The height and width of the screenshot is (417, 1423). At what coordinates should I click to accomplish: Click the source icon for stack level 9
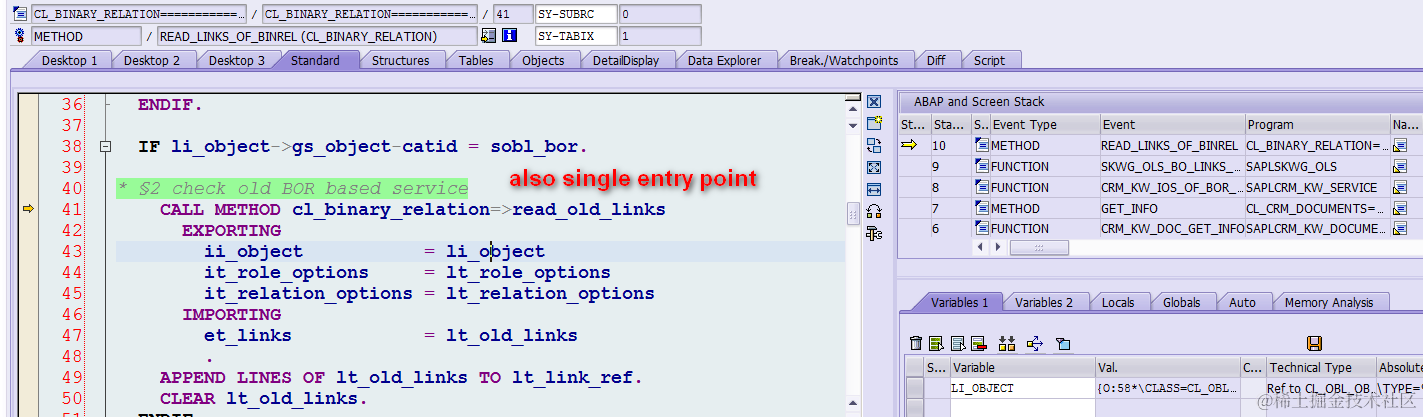(981, 167)
